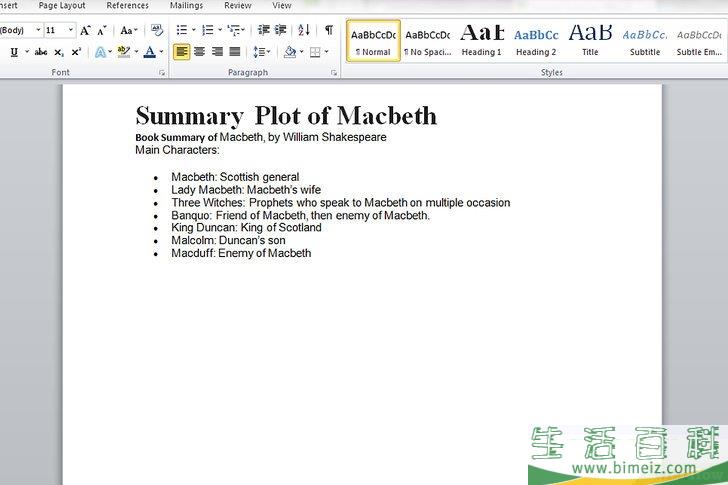This screenshot has width=728, height=485.
Task: Click the 'King Duncan: King of Scotland' bullet
Action: 246,227
